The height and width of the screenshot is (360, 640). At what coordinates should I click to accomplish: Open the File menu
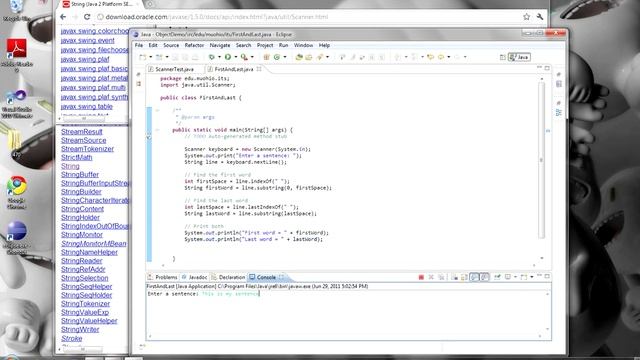coord(139,45)
